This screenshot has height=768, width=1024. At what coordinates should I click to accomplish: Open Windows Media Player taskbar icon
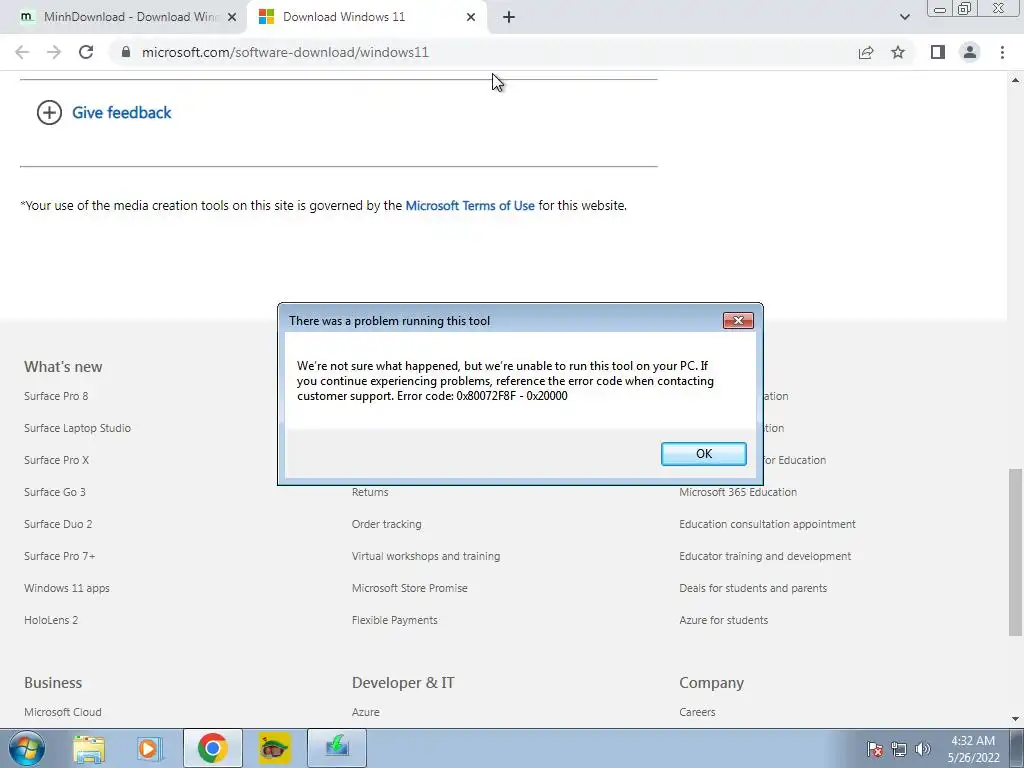pyautogui.click(x=149, y=748)
